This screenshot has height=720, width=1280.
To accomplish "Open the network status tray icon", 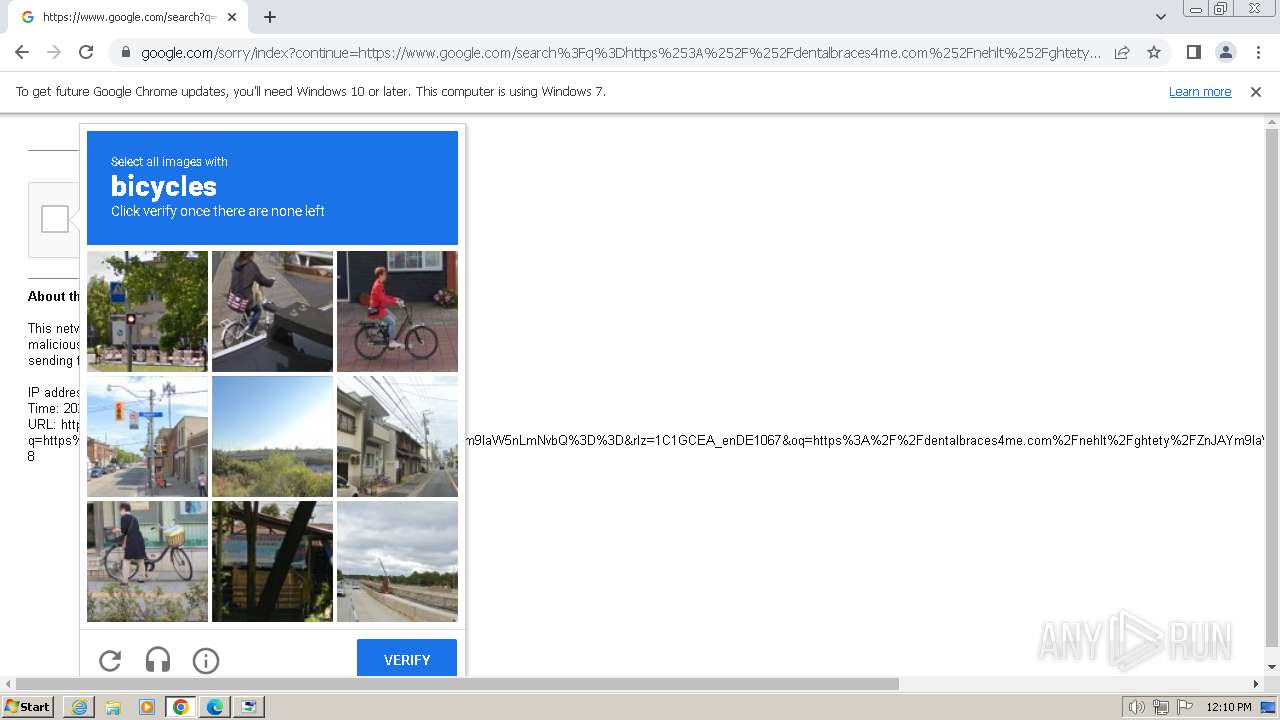I will (1161, 707).
